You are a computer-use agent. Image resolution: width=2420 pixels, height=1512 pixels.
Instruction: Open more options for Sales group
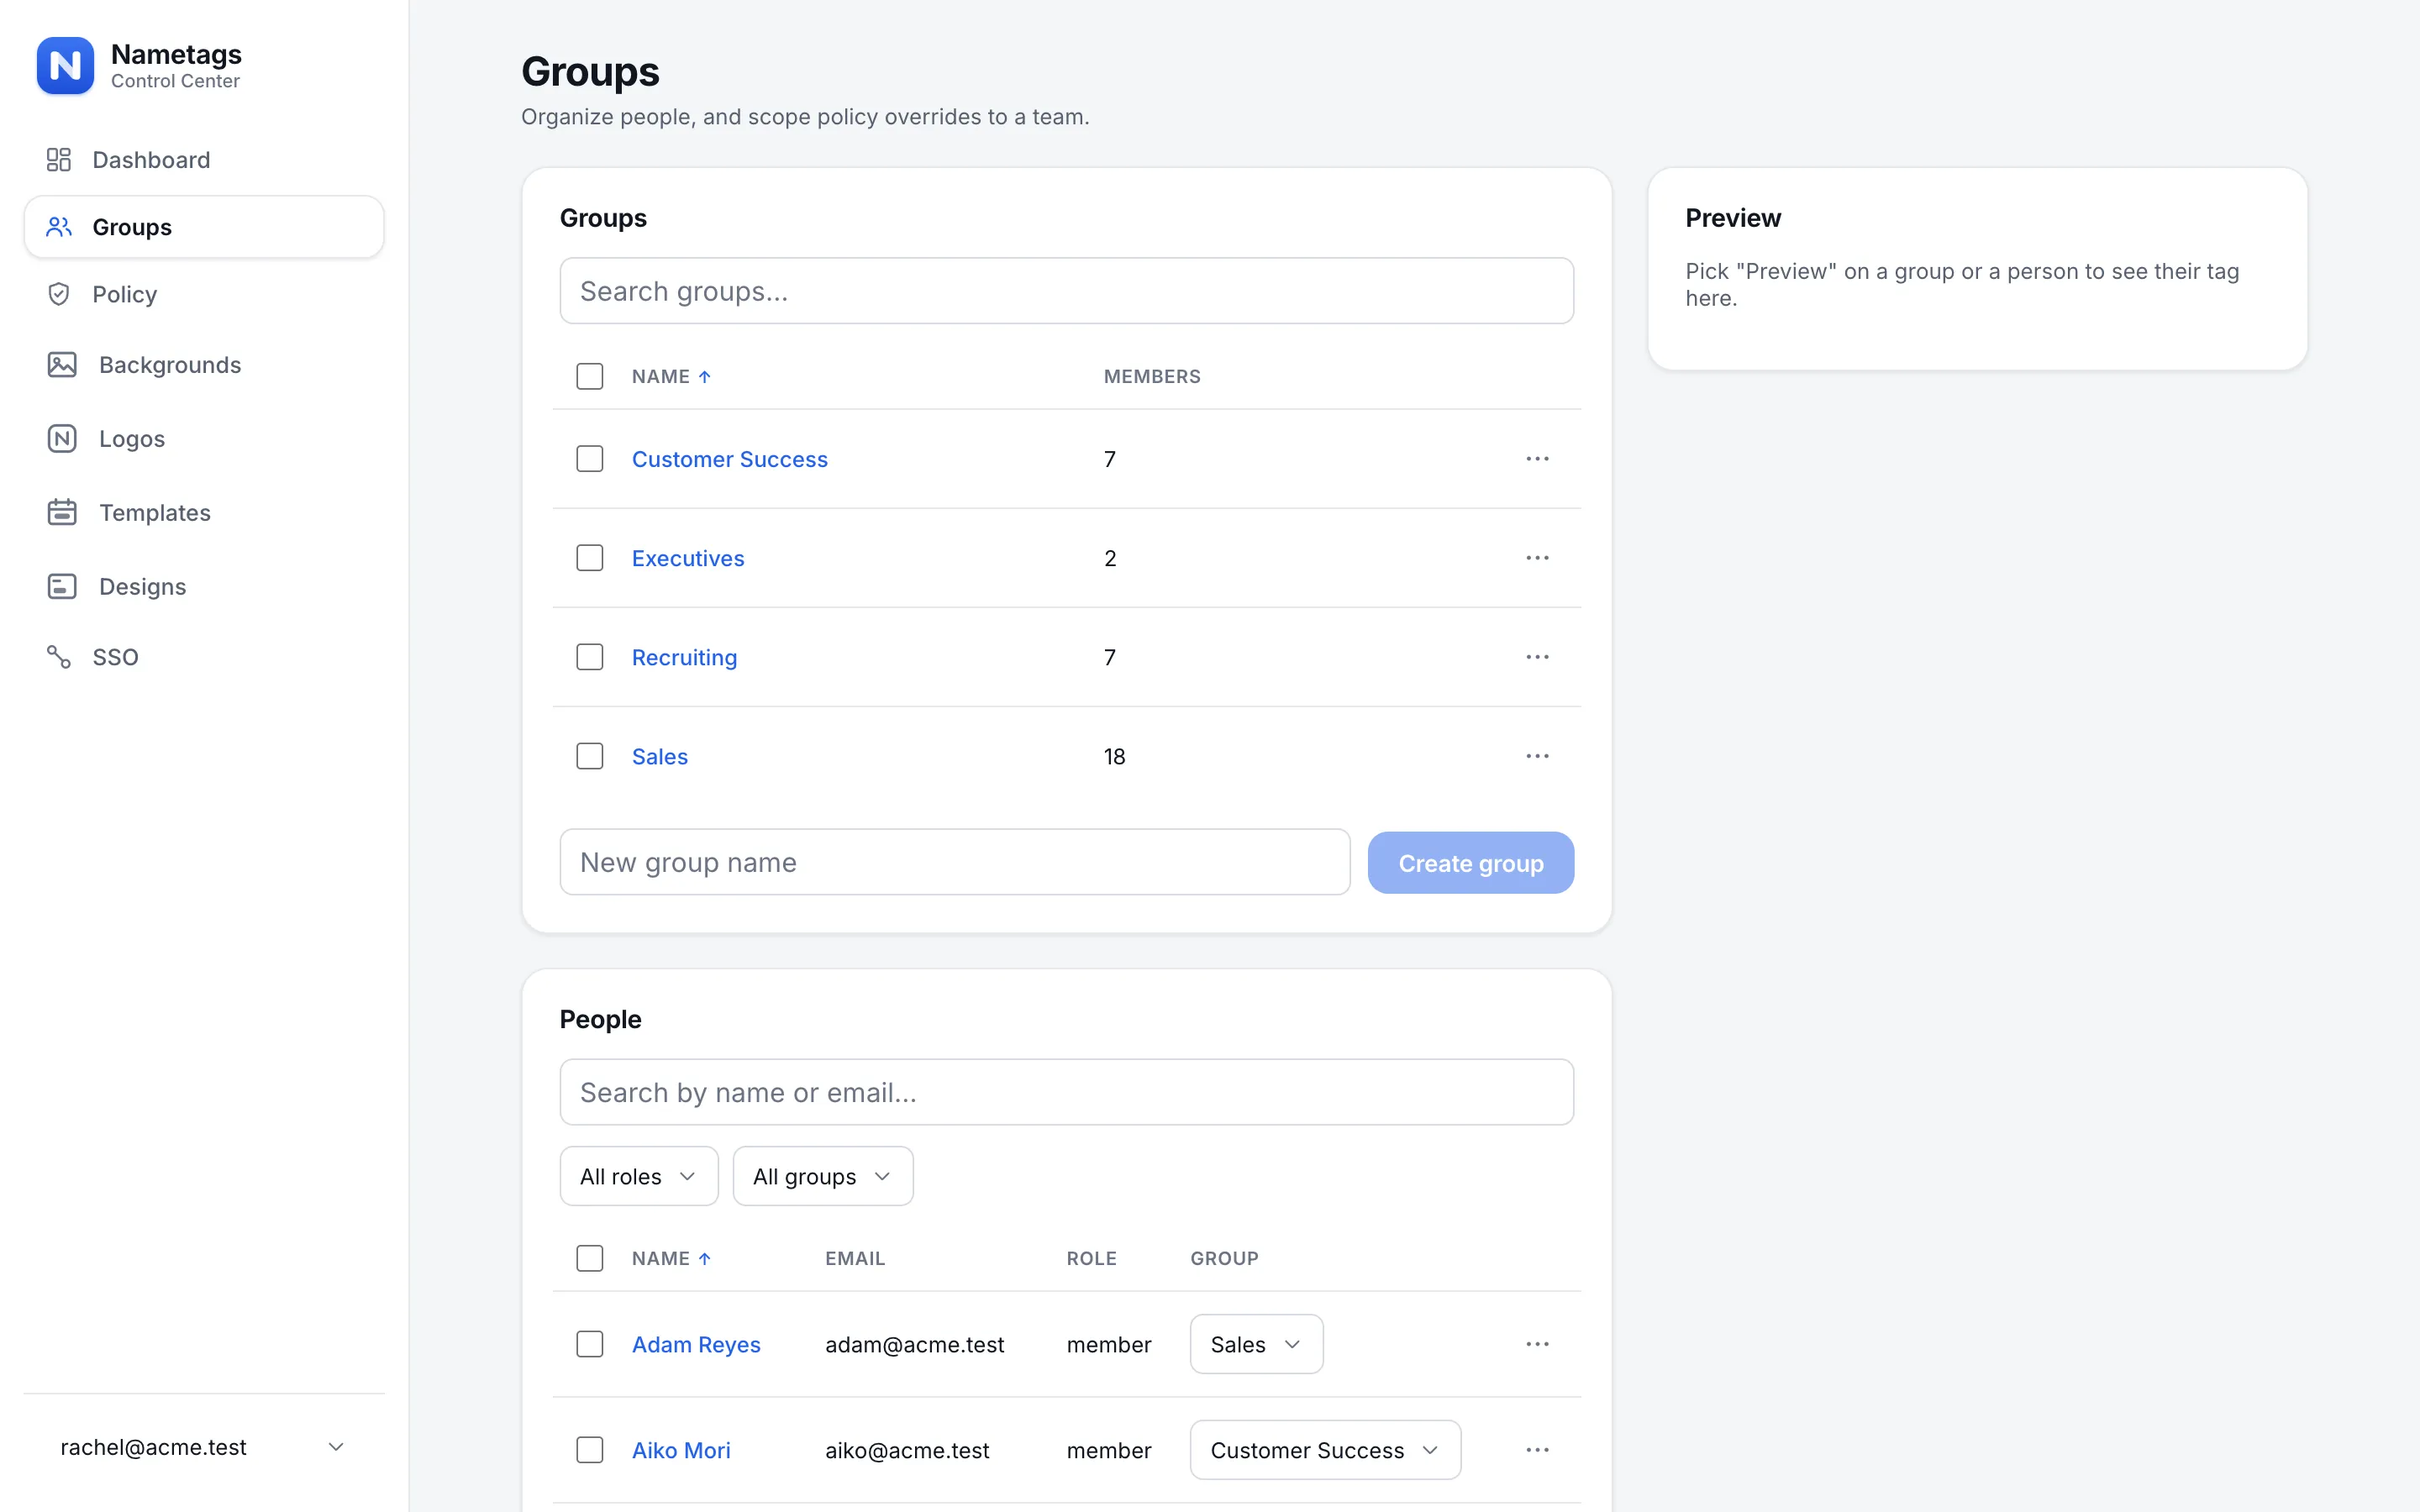(1537, 756)
